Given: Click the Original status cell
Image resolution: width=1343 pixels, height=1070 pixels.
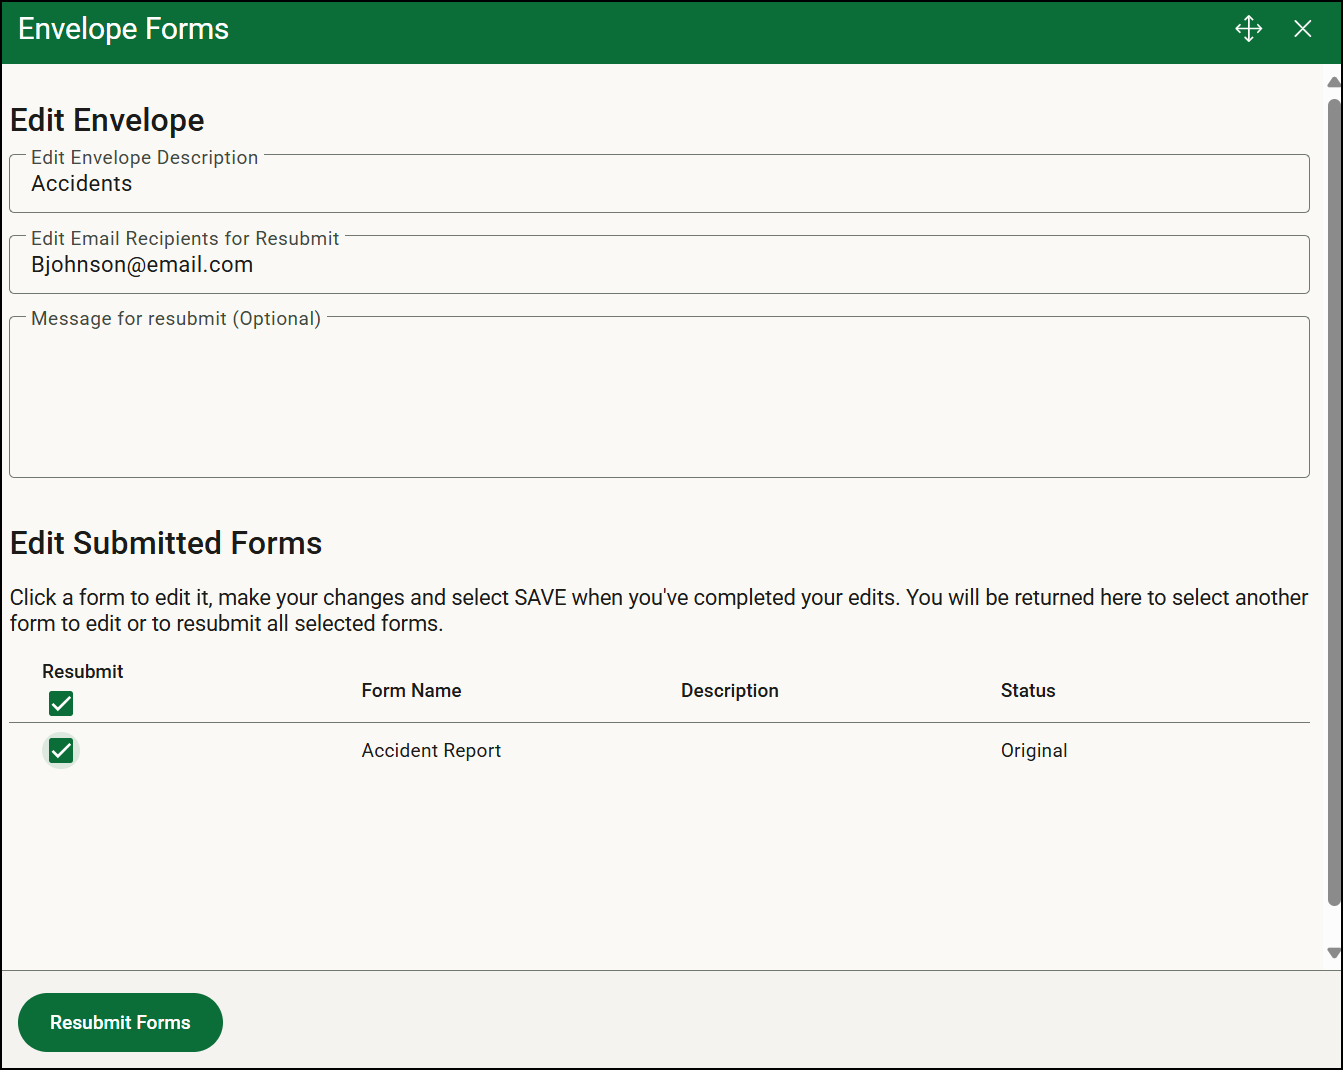Looking at the screenshot, I should 1034,751.
